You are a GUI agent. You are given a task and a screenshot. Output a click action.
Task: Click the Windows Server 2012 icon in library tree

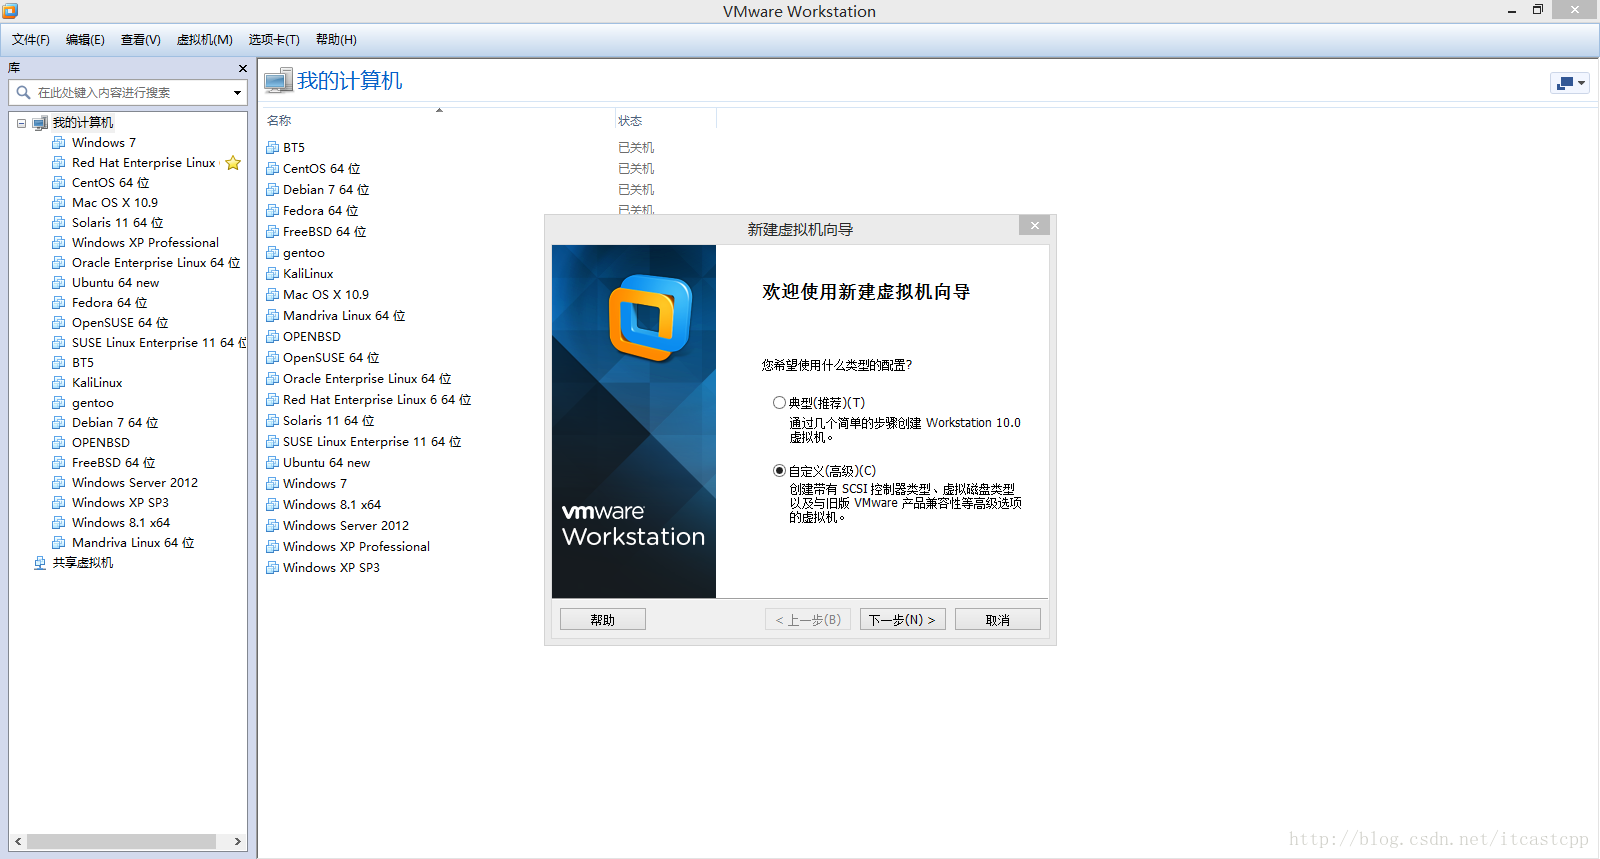click(59, 483)
